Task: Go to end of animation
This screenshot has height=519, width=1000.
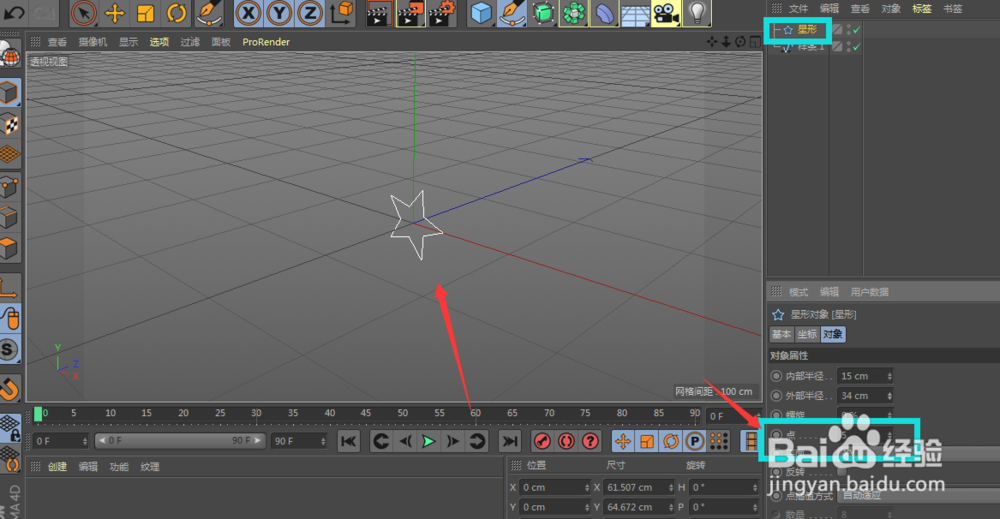Action: coord(510,441)
